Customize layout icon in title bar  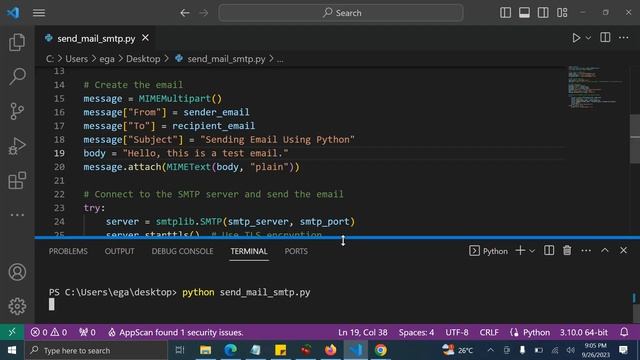tap(562, 13)
